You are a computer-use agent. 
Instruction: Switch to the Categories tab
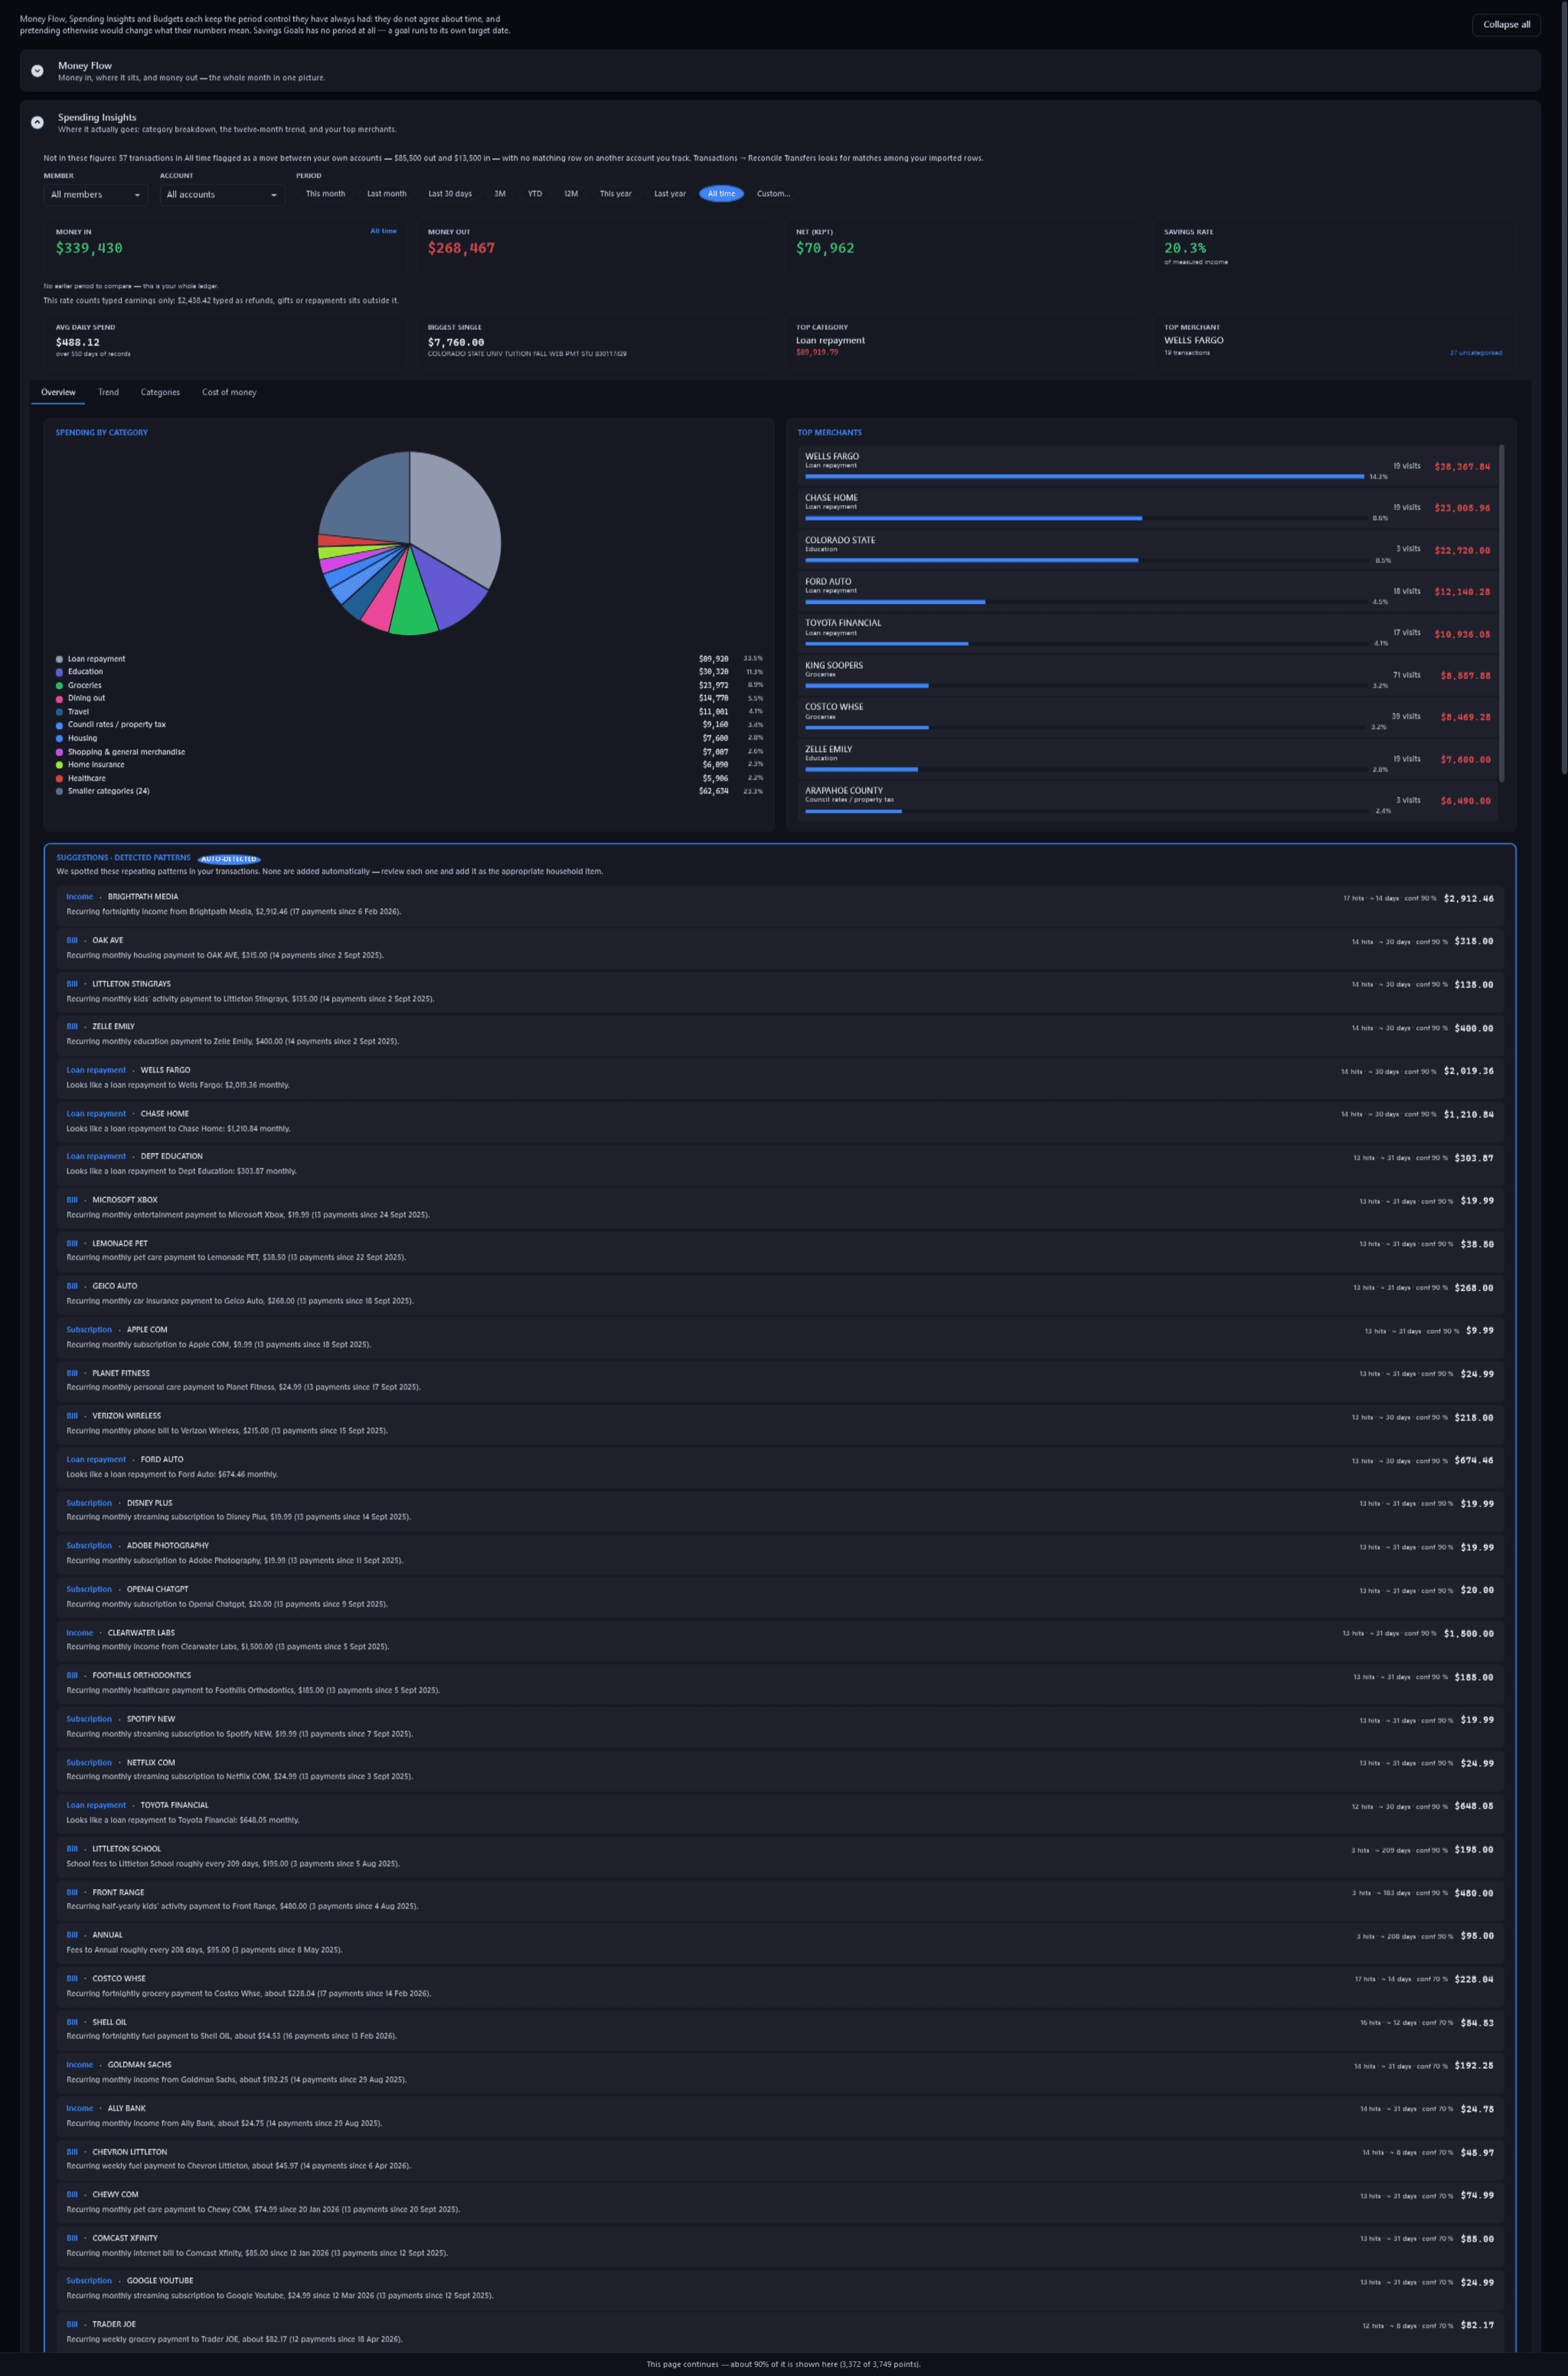160,392
